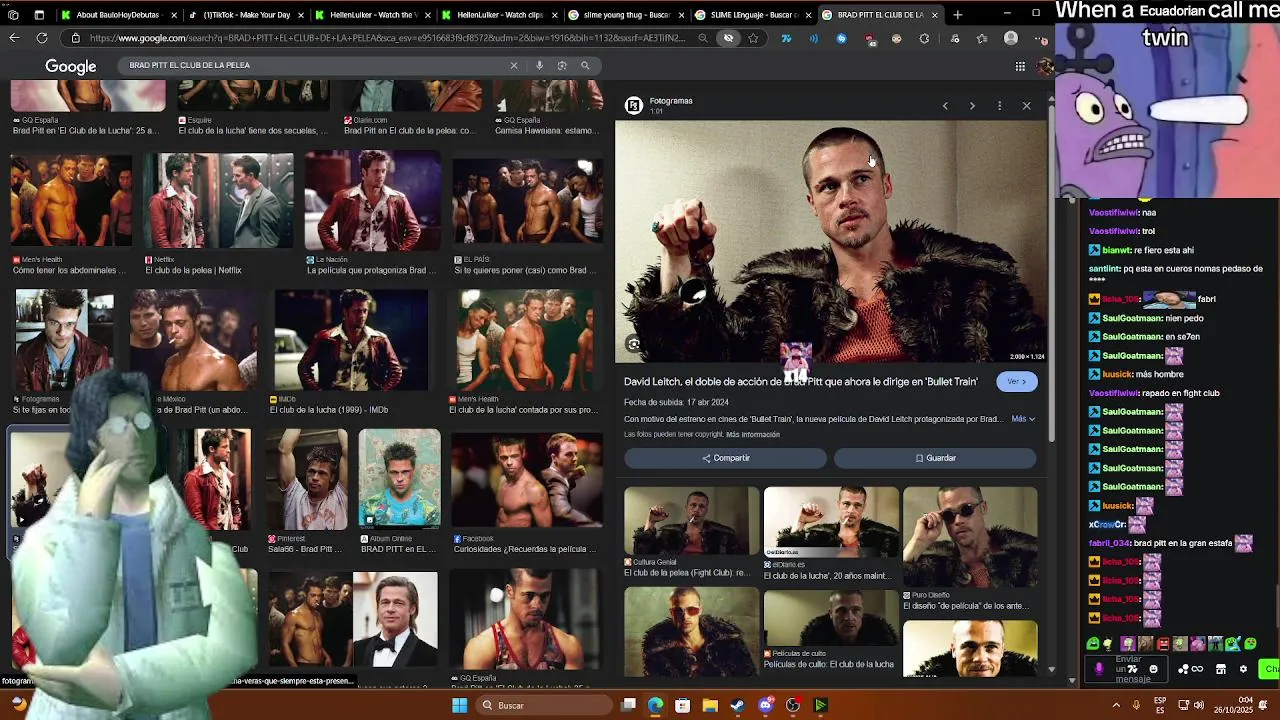The image size is (1280, 720).
Task: Open the Cultura Genial related image
Action: tap(691, 521)
